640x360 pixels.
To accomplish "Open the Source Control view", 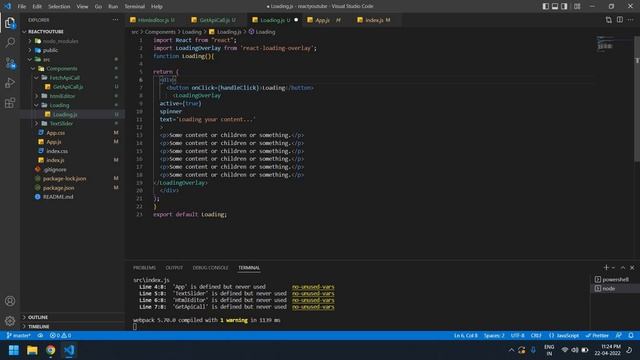I will 10,63.
